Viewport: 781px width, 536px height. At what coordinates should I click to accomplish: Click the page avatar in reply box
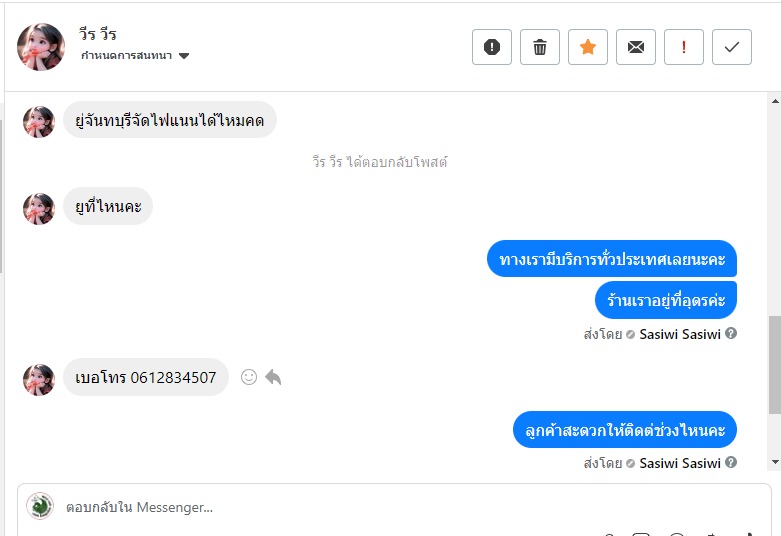tap(40, 506)
